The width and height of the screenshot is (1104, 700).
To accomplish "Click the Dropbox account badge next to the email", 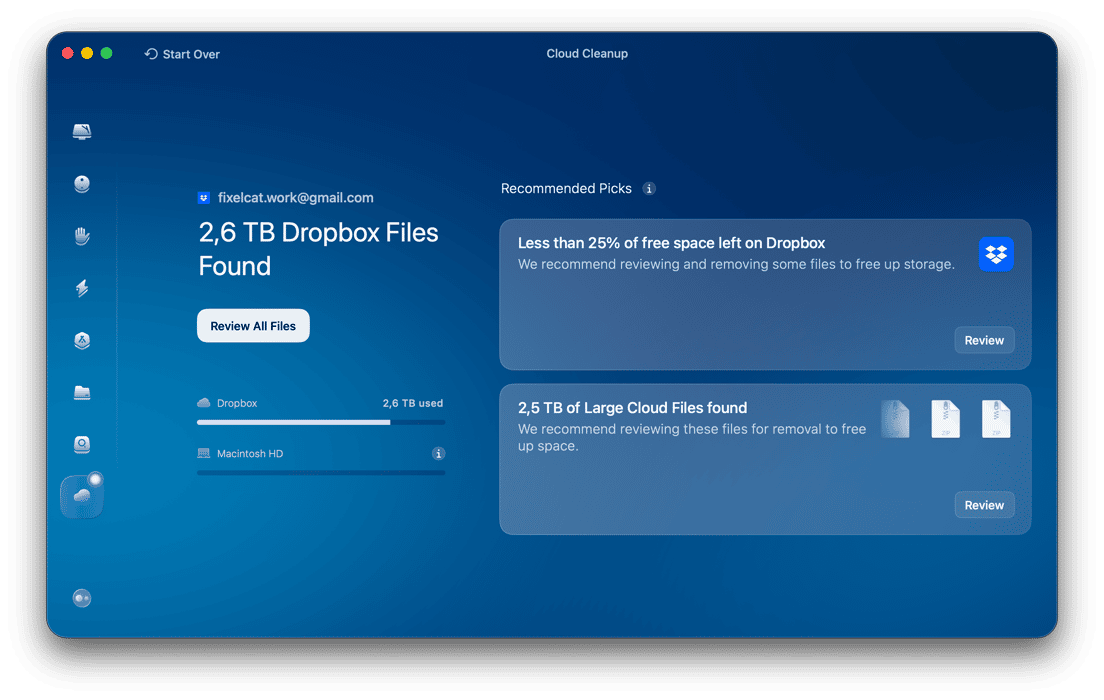I will point(204,197).
